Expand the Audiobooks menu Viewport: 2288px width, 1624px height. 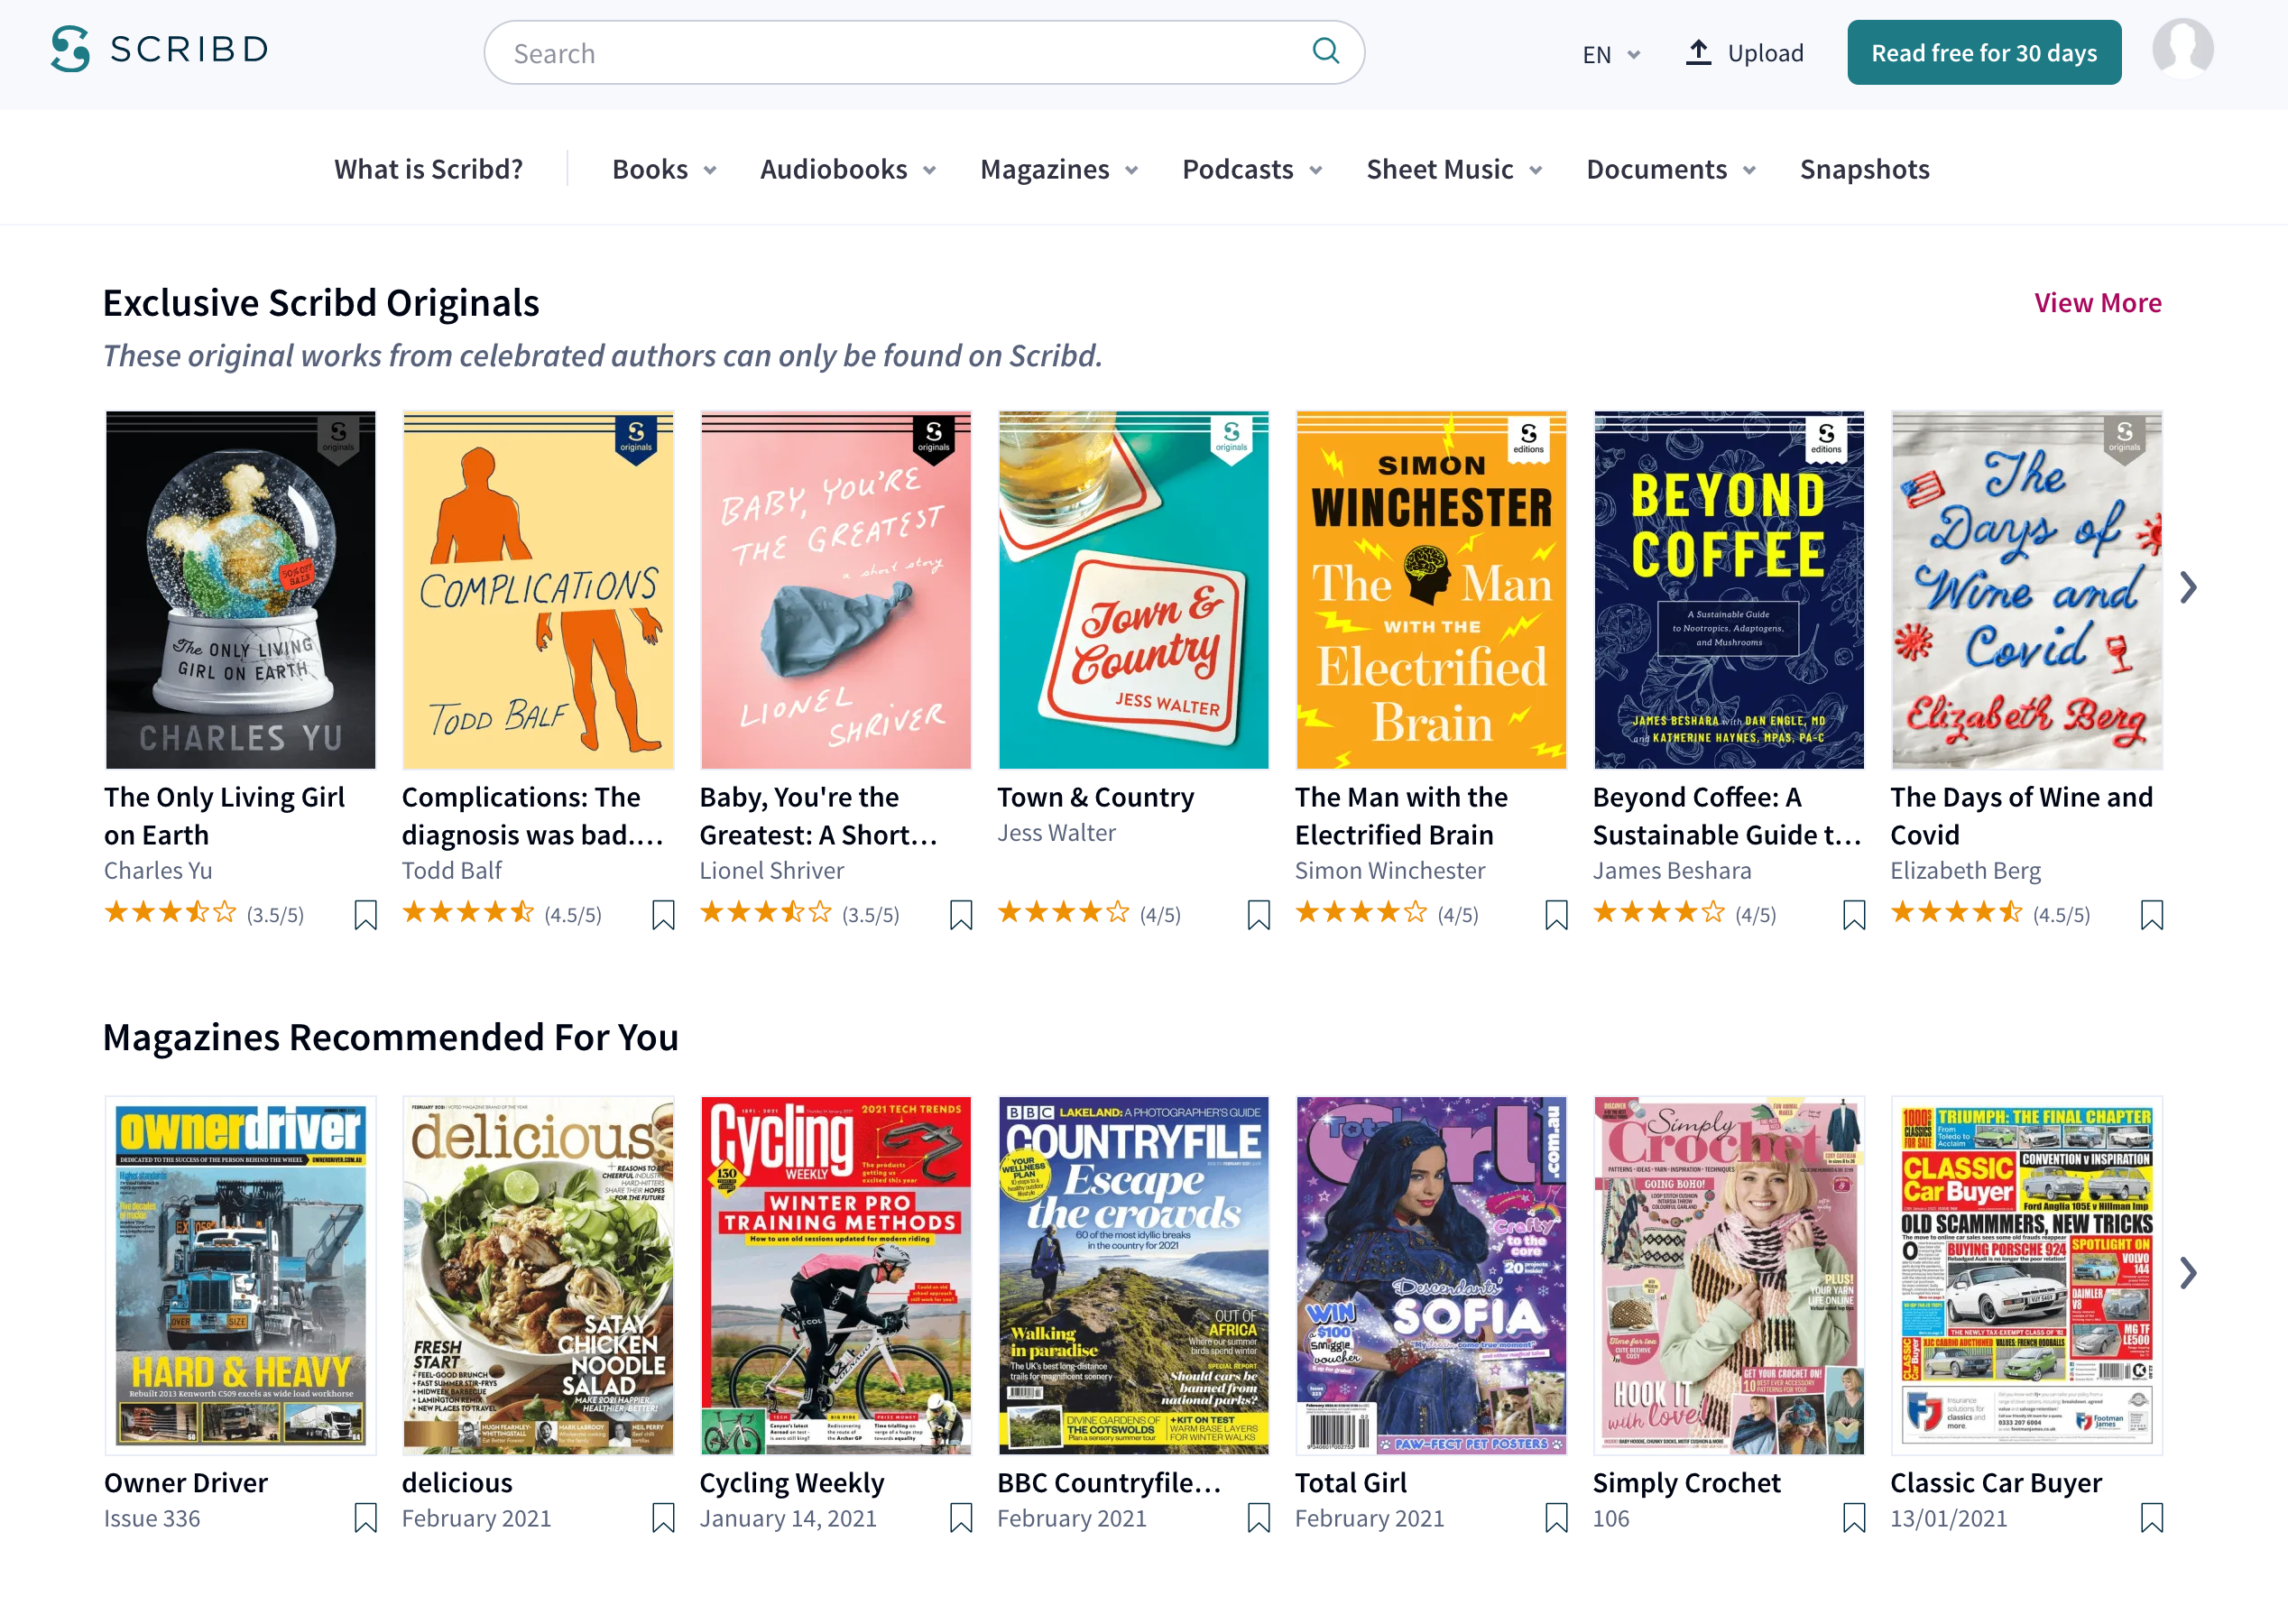pos(848,169)
